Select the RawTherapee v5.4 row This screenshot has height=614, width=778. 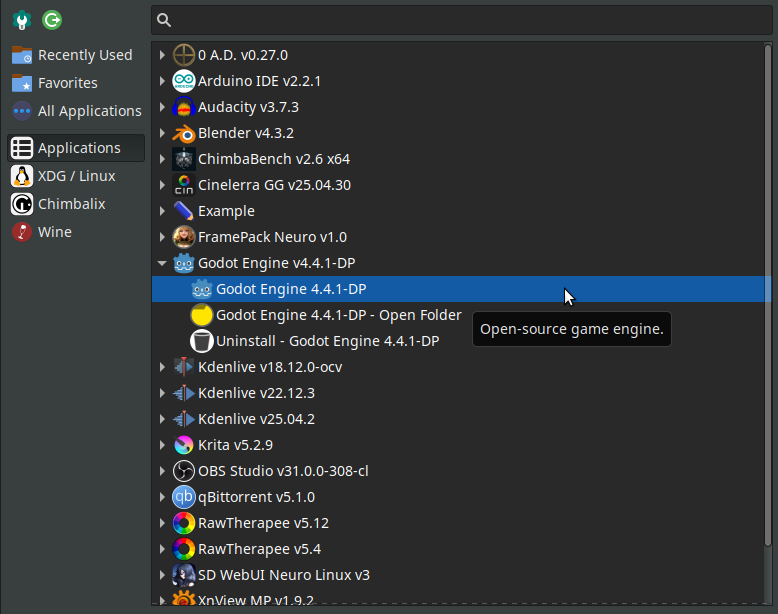(x=458, y=549)
